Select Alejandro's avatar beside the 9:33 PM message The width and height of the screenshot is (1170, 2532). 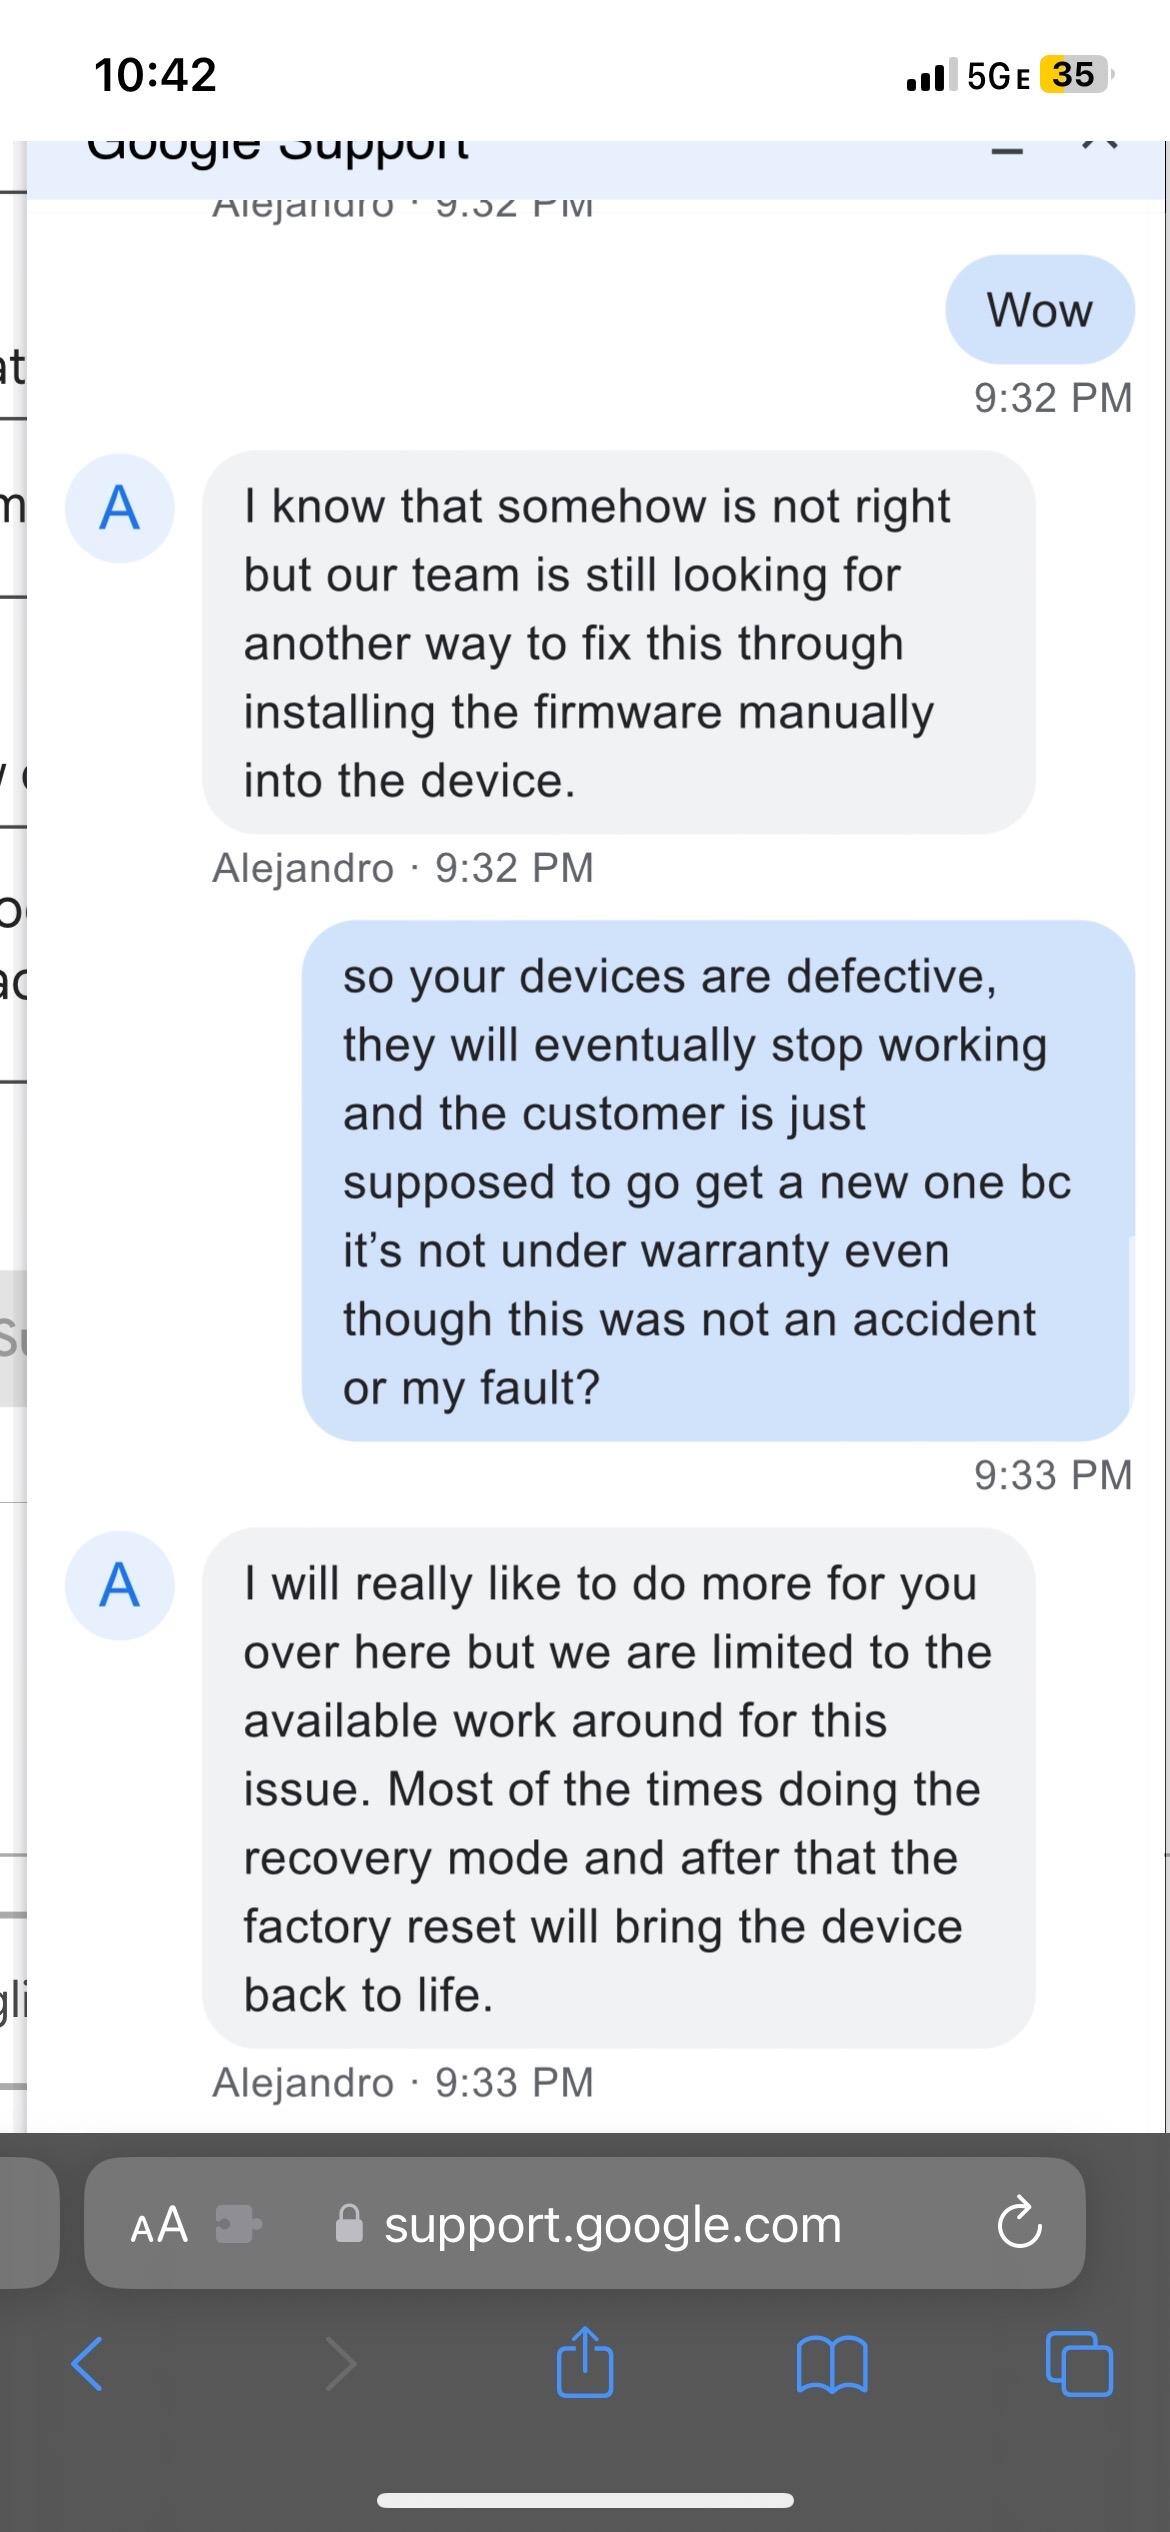120,1587
